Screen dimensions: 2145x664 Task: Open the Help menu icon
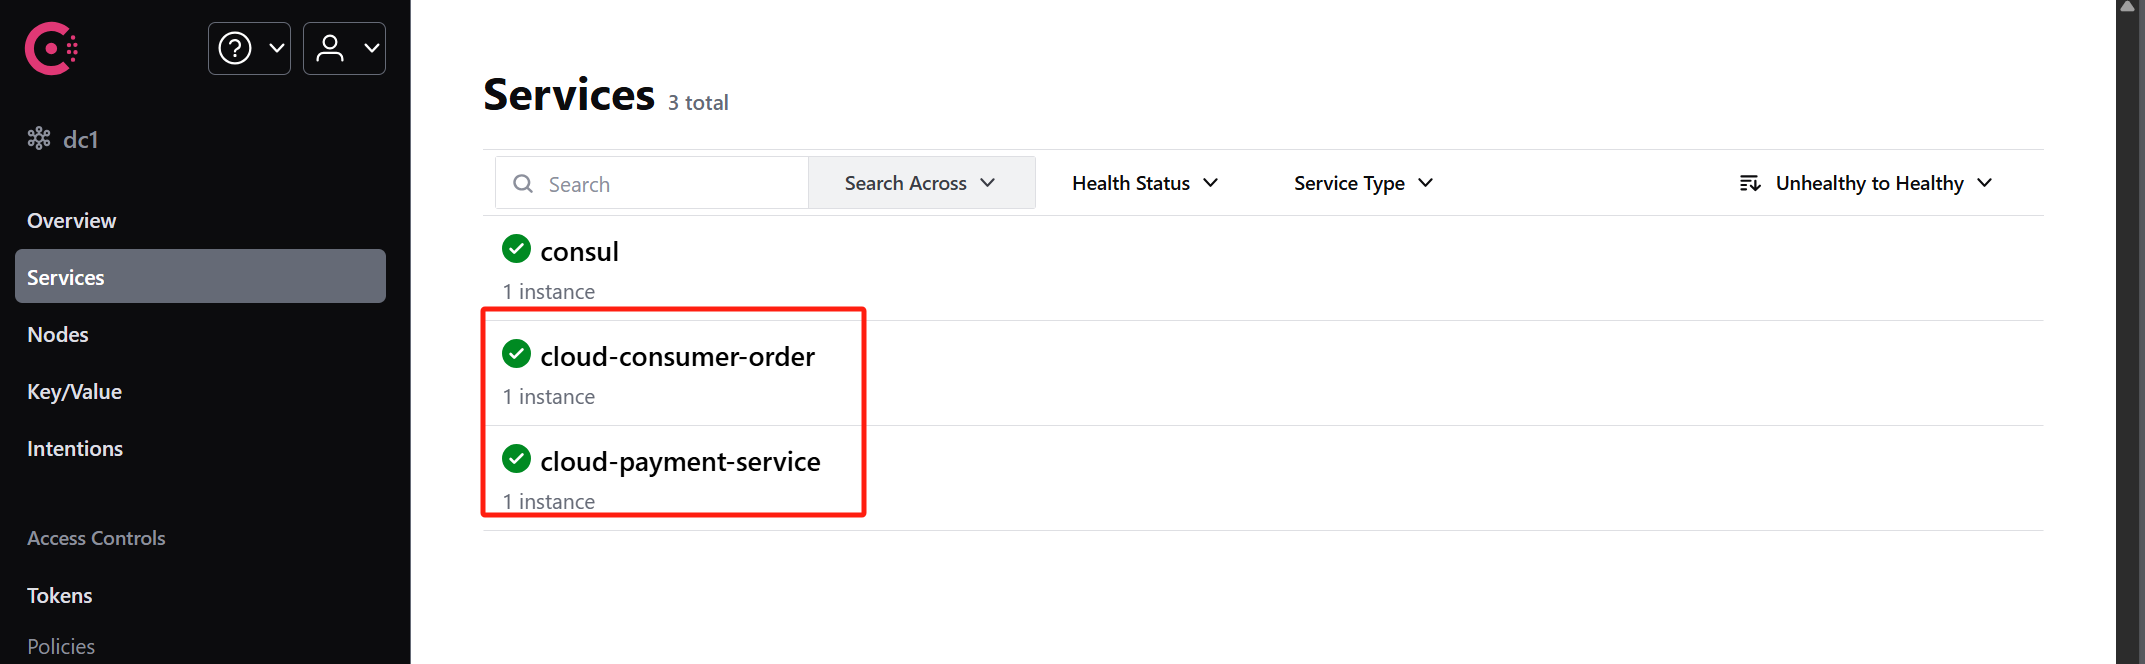(235, 48)
